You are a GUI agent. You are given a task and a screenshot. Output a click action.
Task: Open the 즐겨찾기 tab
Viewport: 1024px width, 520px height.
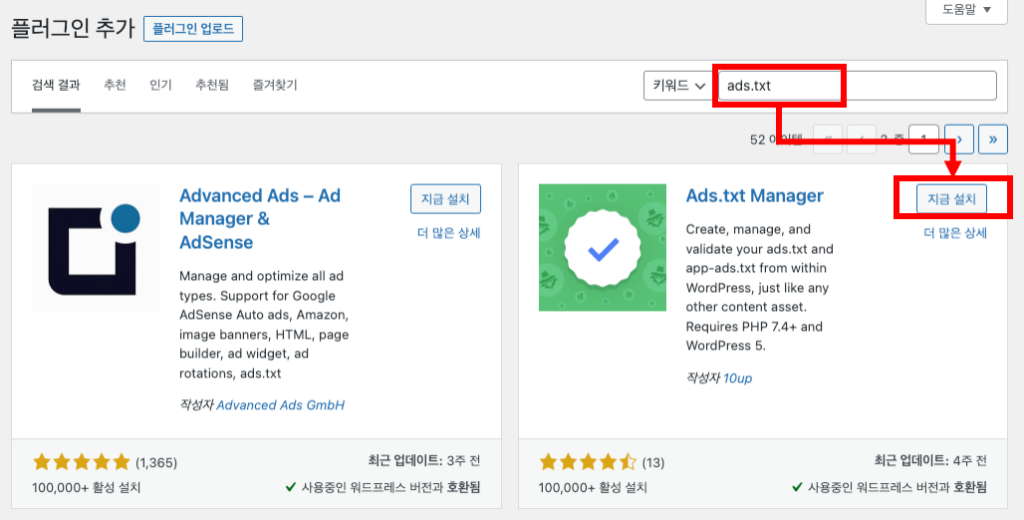point(275,85)
